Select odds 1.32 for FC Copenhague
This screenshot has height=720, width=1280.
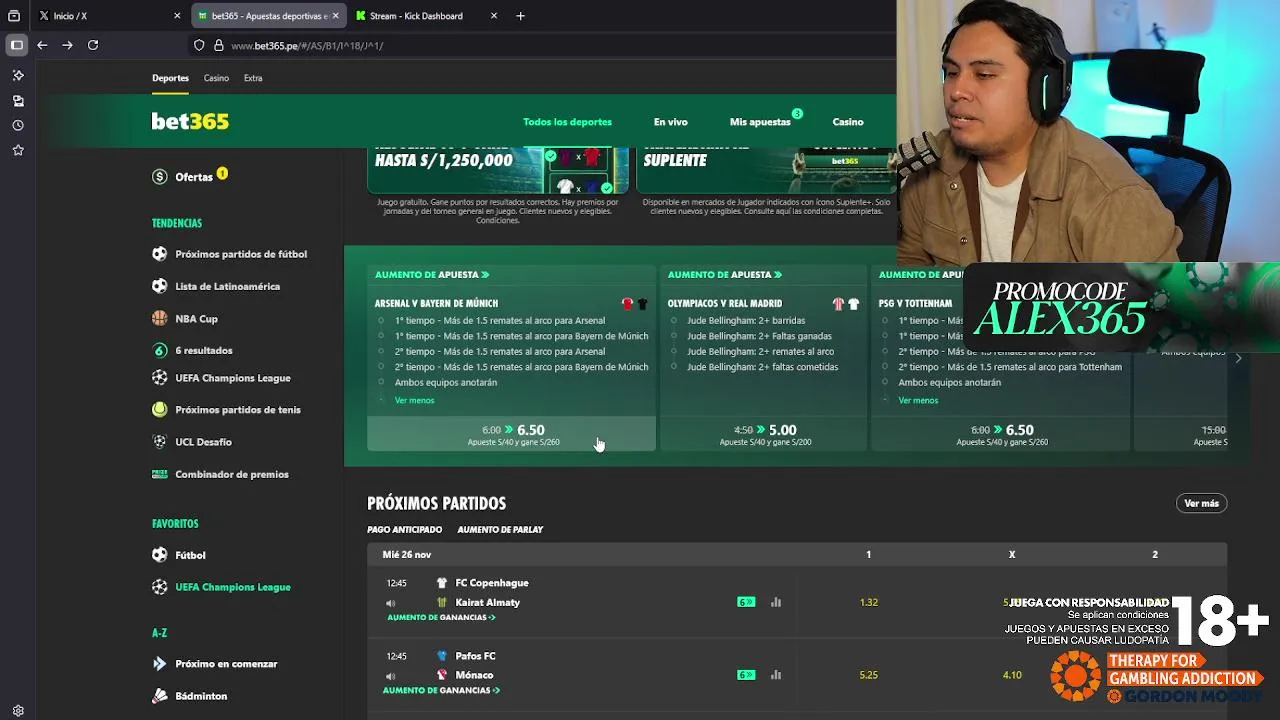(x=868, y=602)
